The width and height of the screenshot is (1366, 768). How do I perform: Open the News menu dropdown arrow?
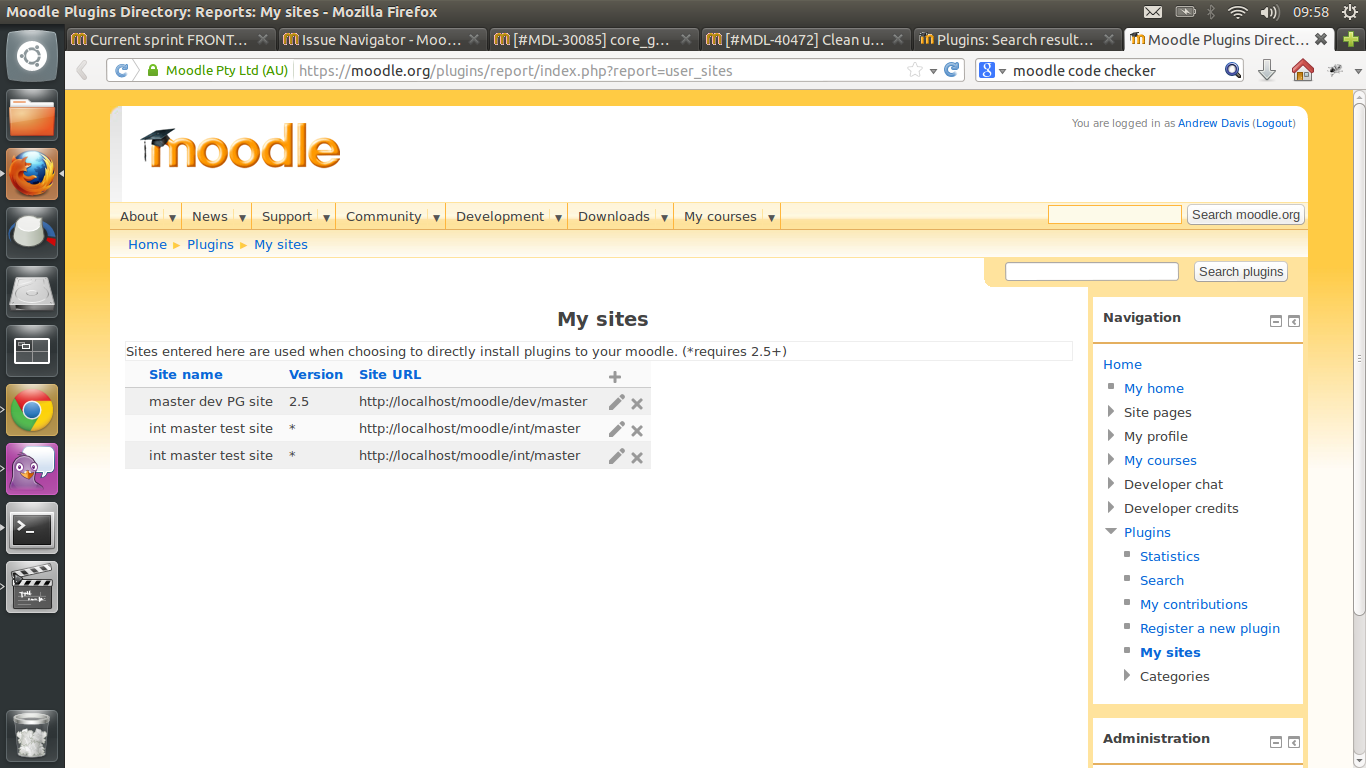242,217
